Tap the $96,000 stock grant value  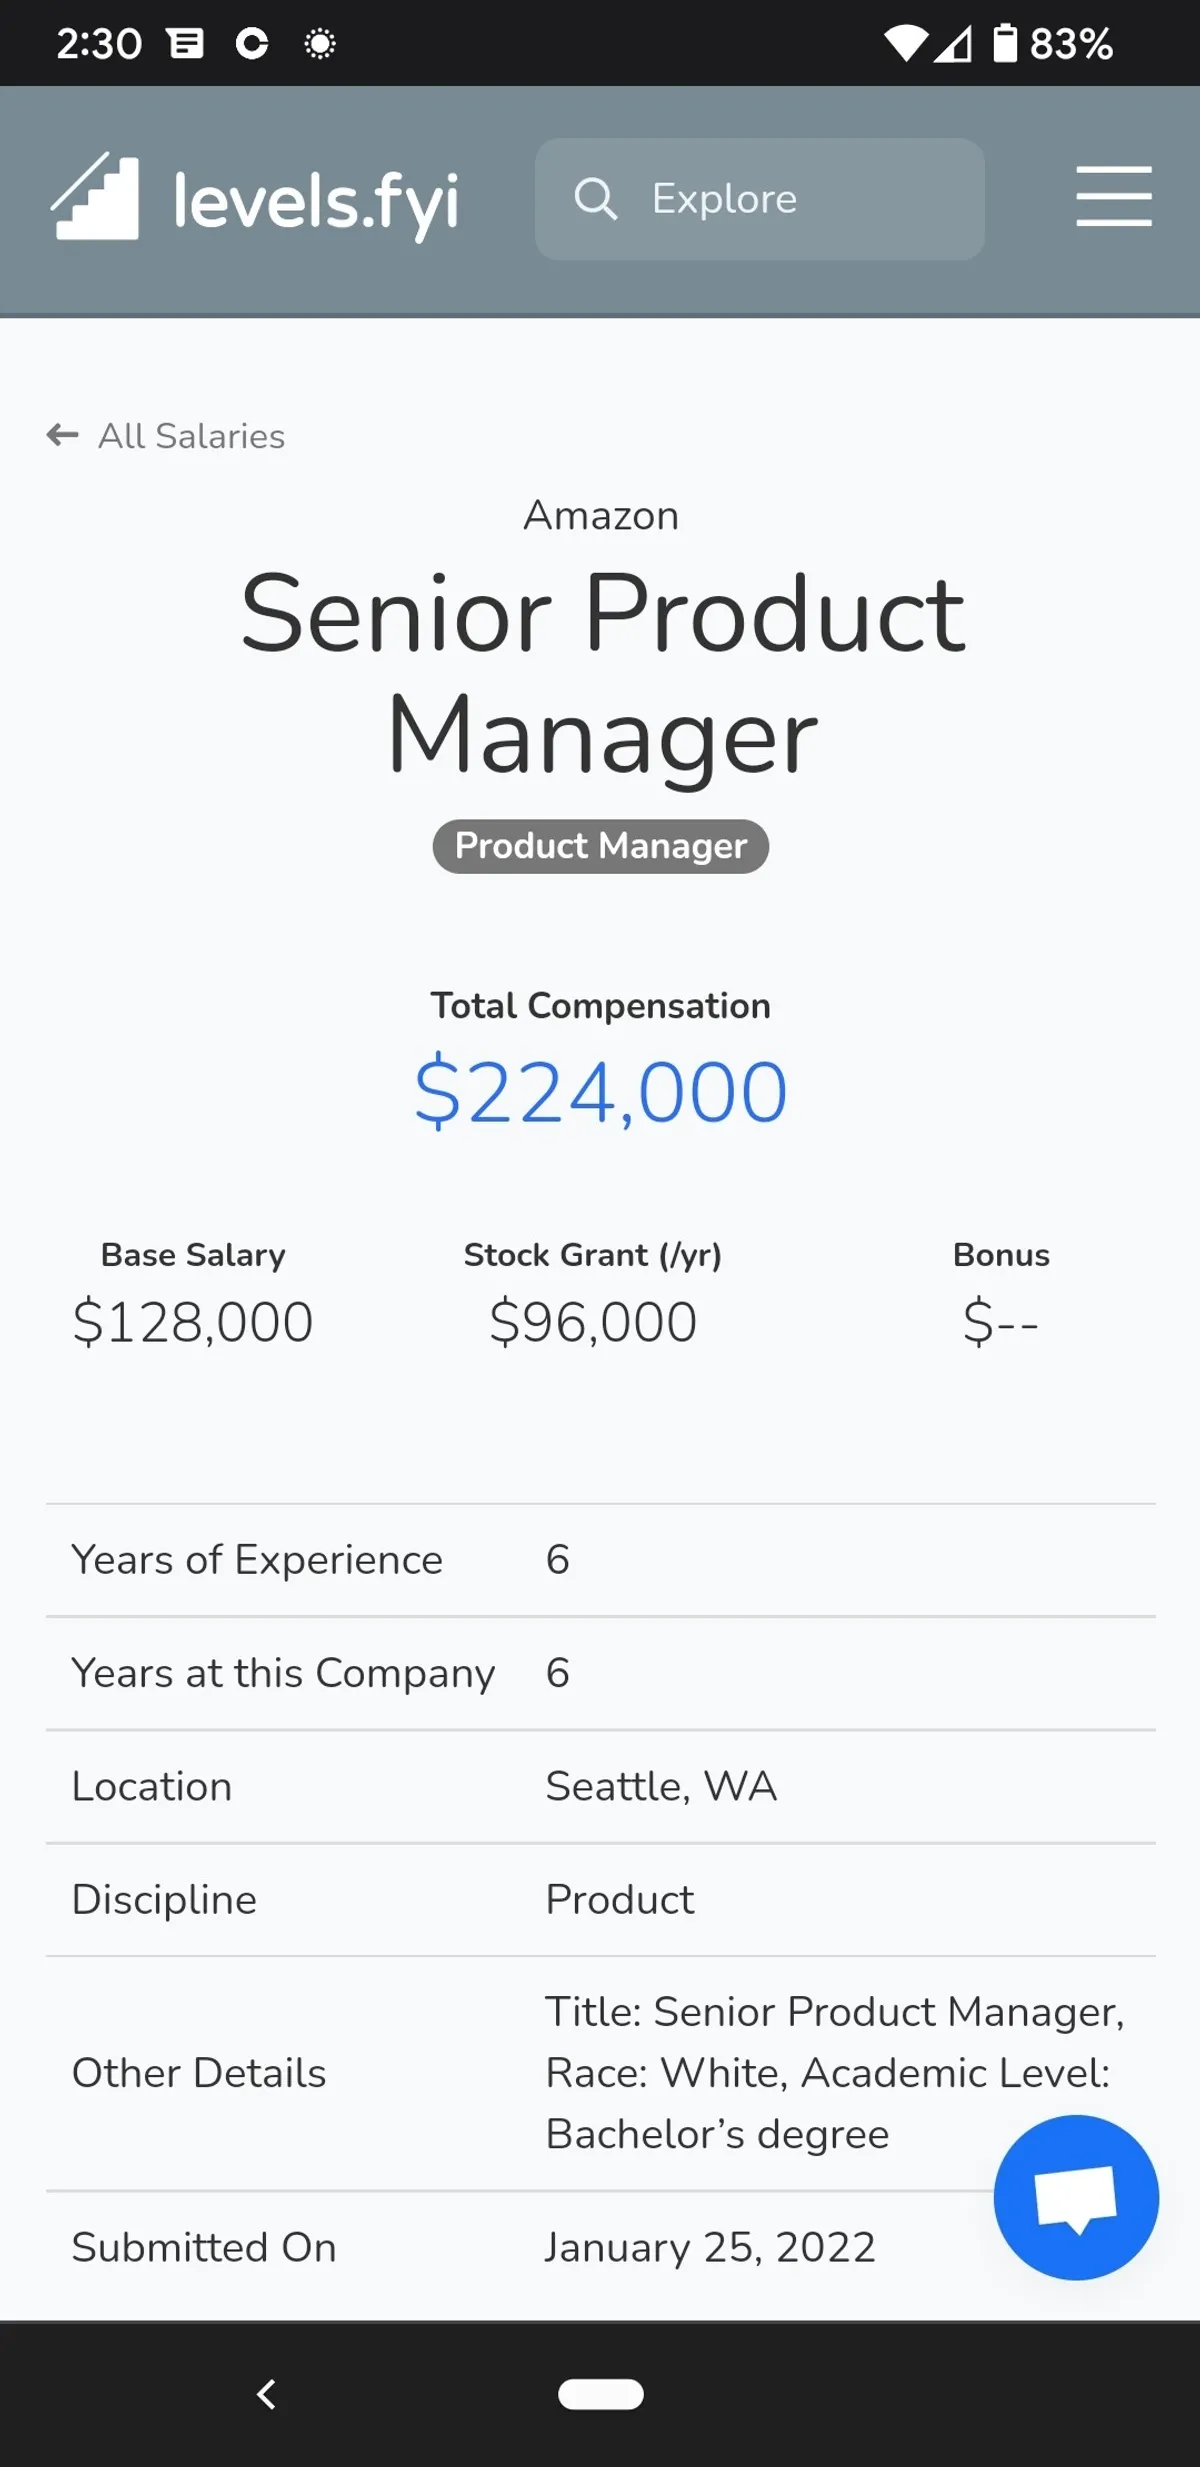point(593,1322)
